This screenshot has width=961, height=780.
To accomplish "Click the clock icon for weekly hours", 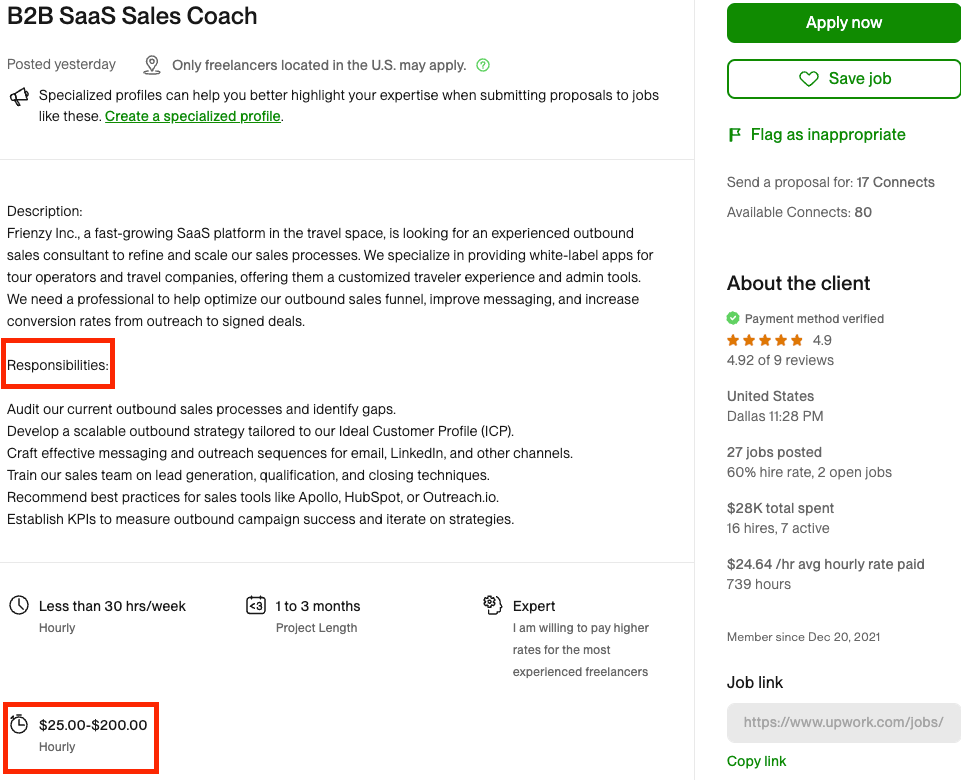I will (19, 605).
